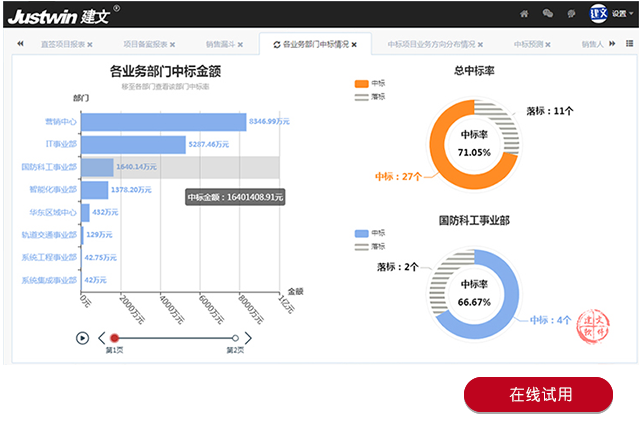Click the home icon in top bar

click(524, 14)
